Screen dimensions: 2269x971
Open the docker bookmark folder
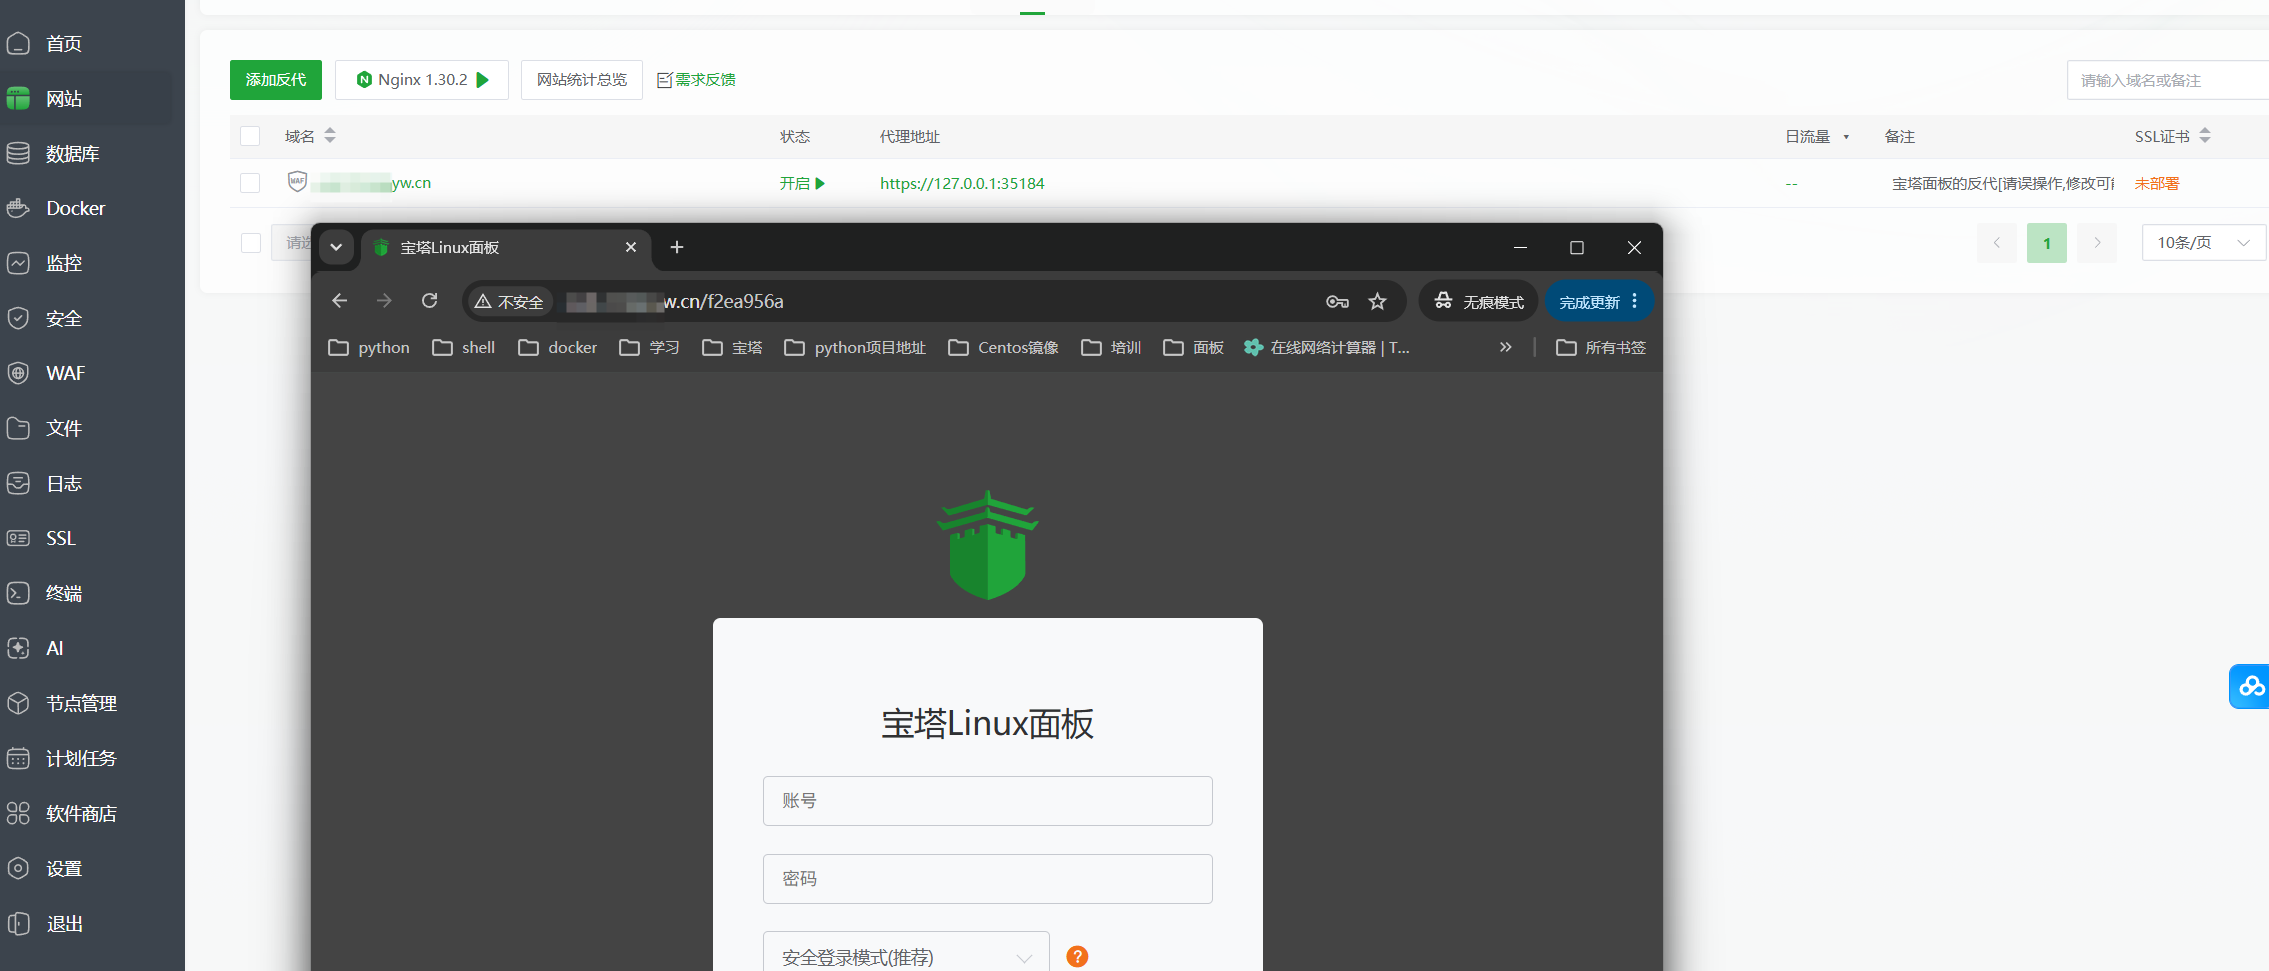[558, 348]
